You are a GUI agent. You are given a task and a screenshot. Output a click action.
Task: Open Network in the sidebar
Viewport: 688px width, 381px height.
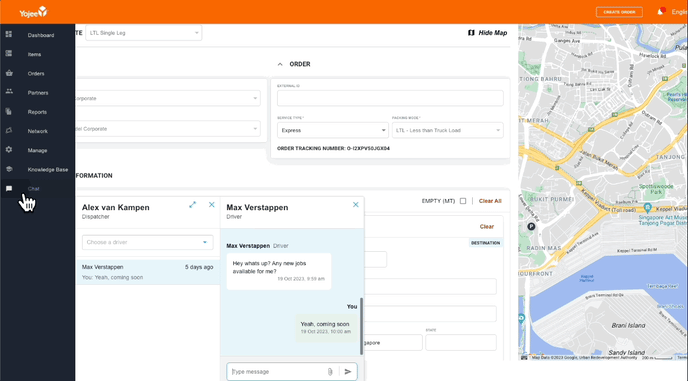point(38,131)
